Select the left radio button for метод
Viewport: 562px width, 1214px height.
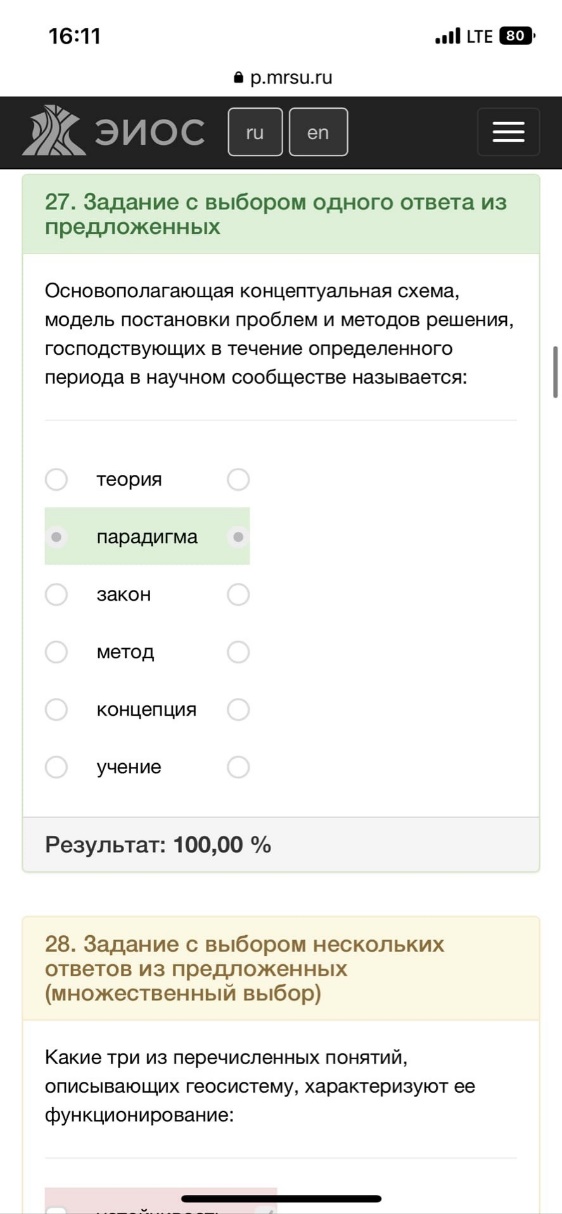(x=57, y=652)
